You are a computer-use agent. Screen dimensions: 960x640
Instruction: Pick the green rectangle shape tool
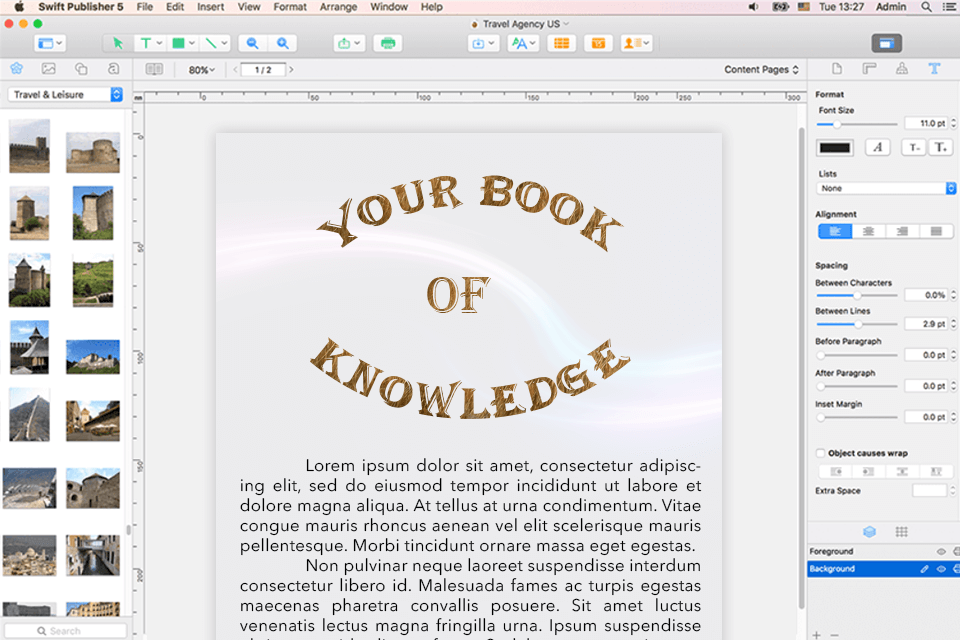(x=182, y=43)
